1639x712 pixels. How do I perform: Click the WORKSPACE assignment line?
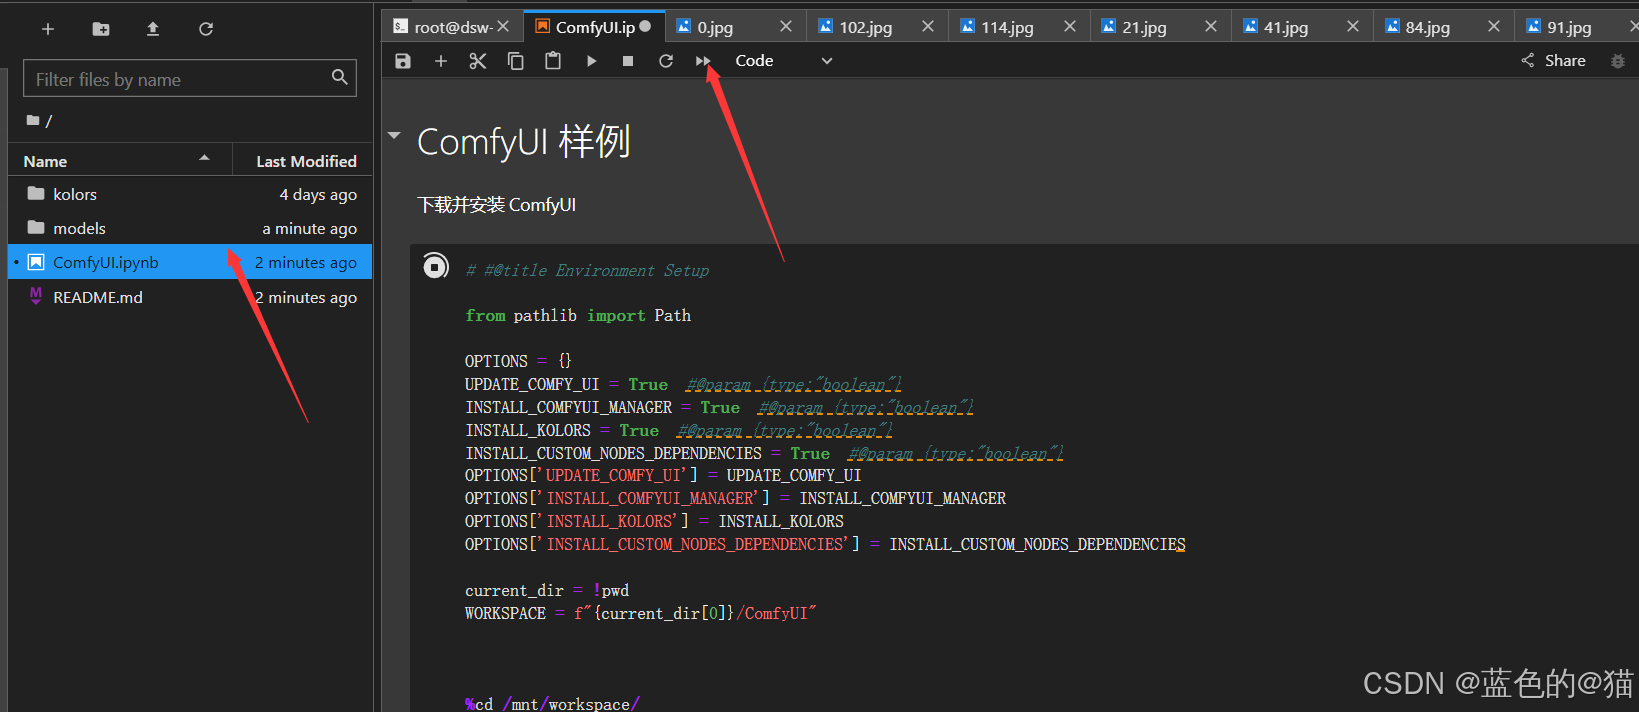[x=640, y=613]
